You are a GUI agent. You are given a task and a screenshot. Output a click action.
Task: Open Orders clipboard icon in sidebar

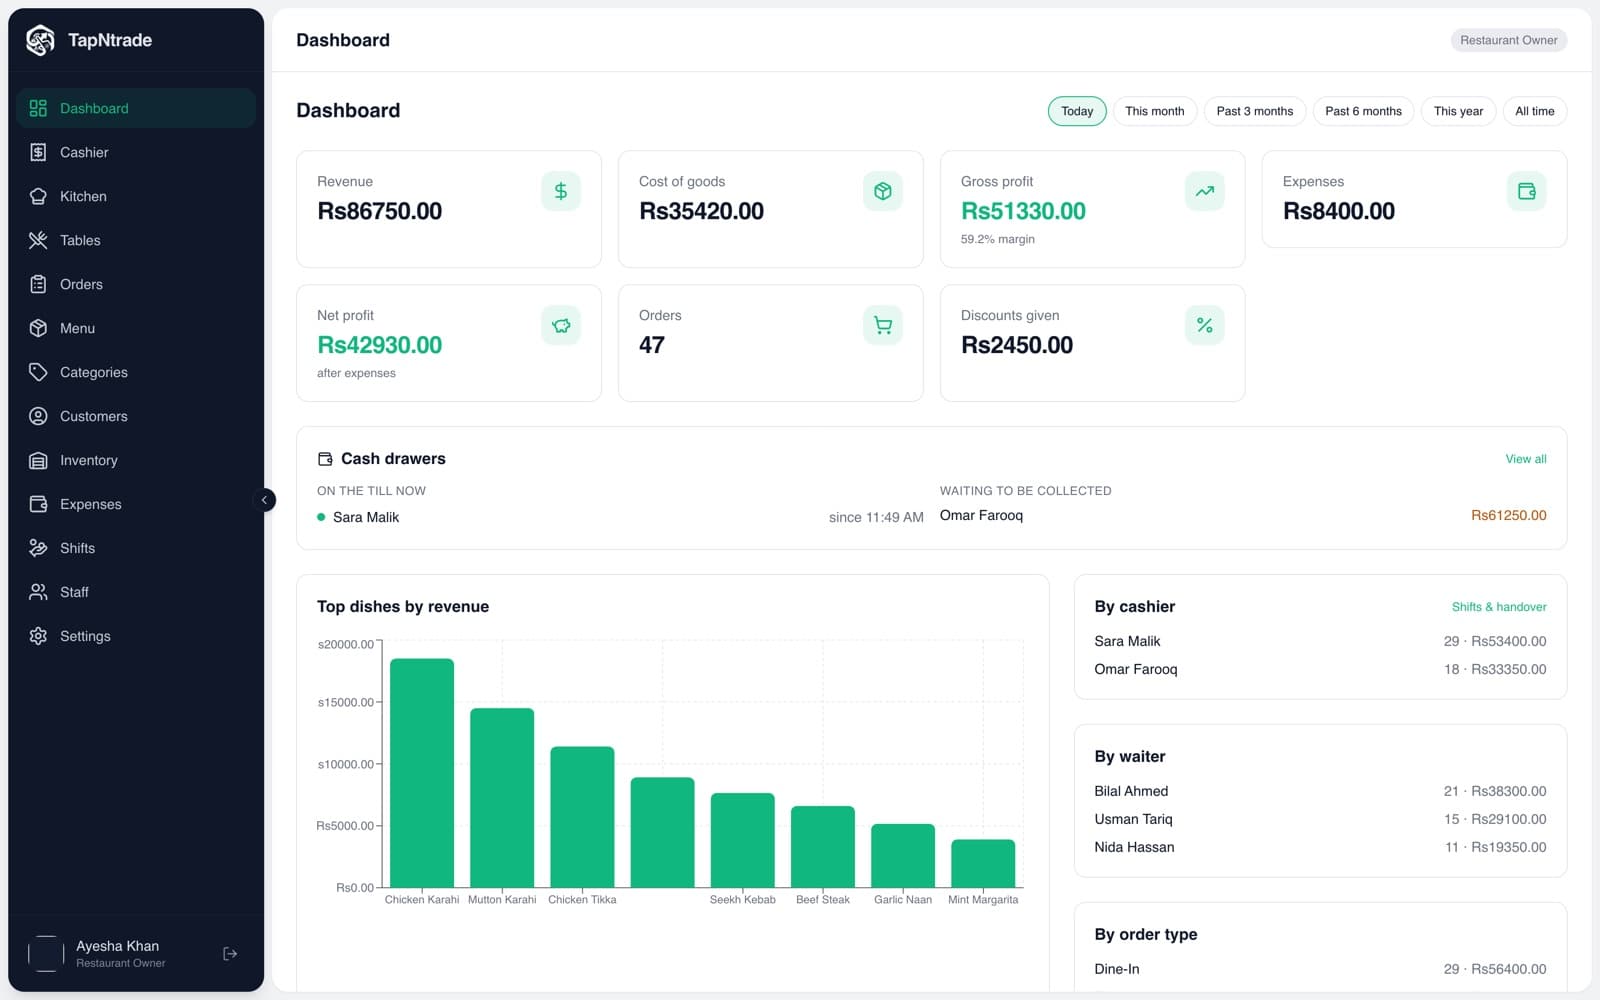38,284
